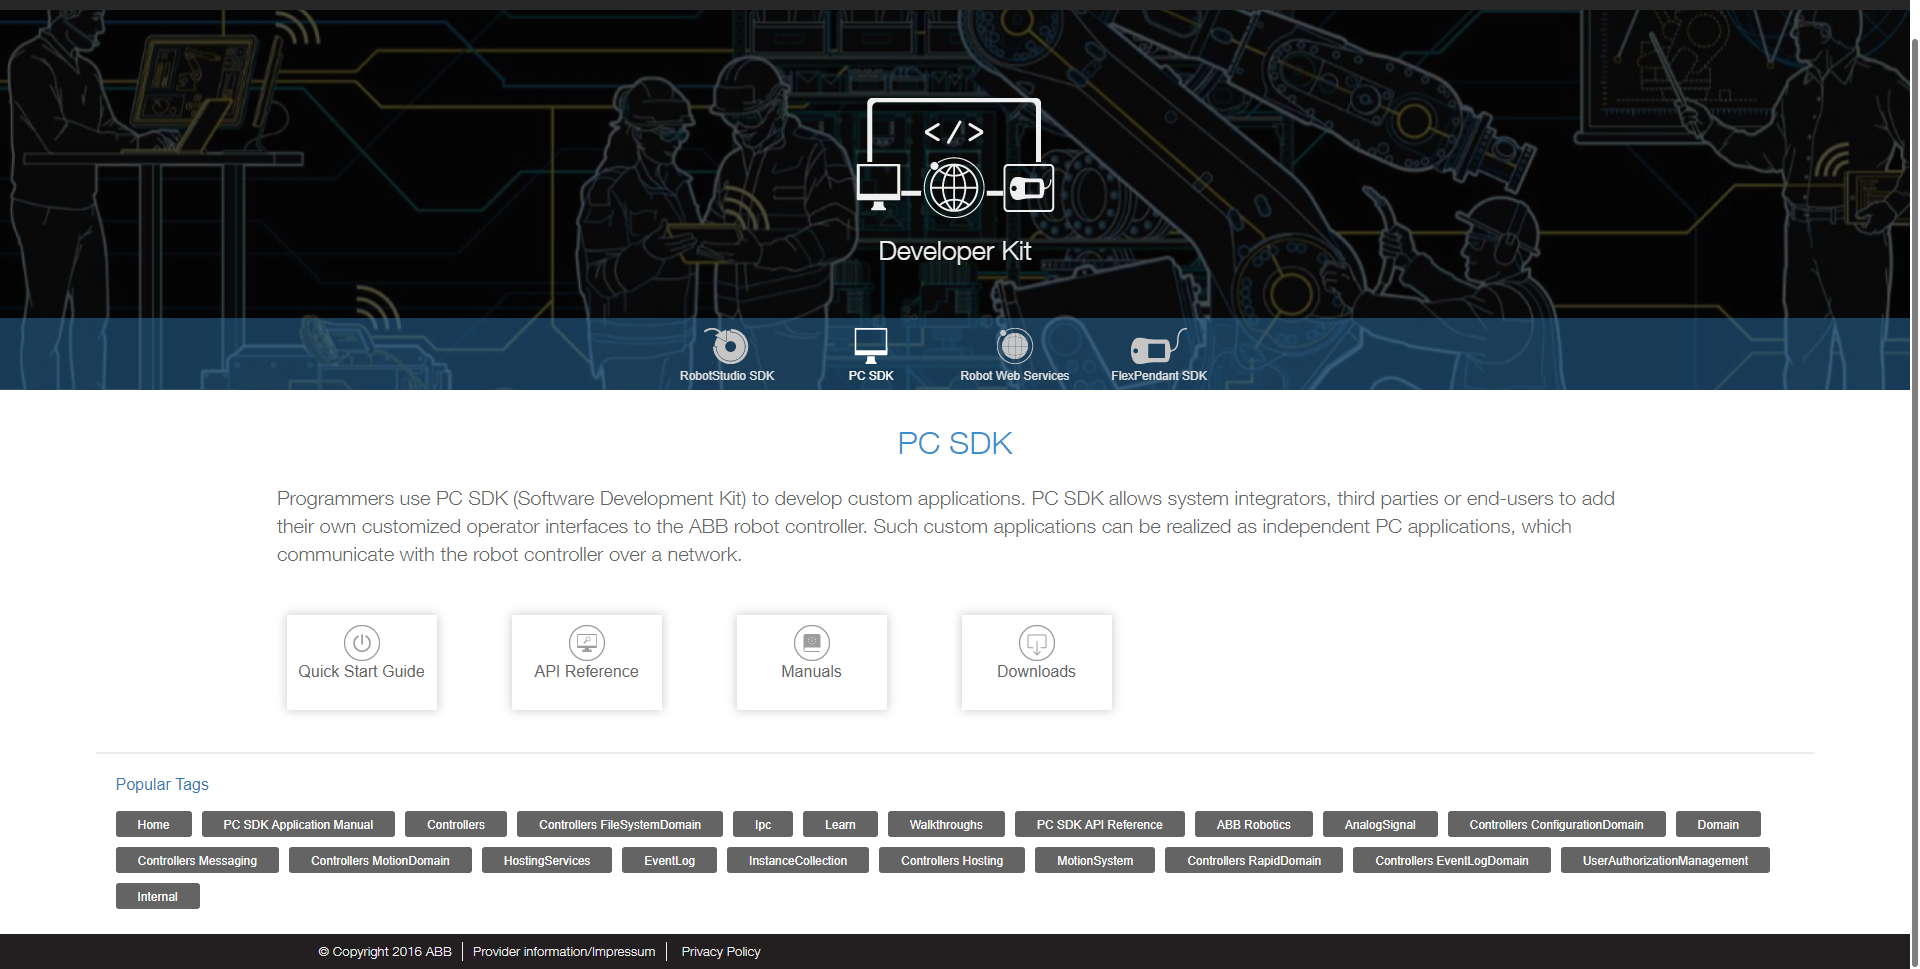Open the Quick Start Guide power icon

tap(361, 643)
